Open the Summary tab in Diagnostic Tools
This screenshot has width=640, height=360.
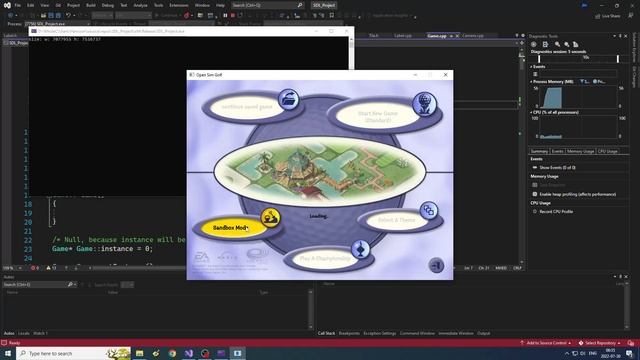click(x=539, y=151)
